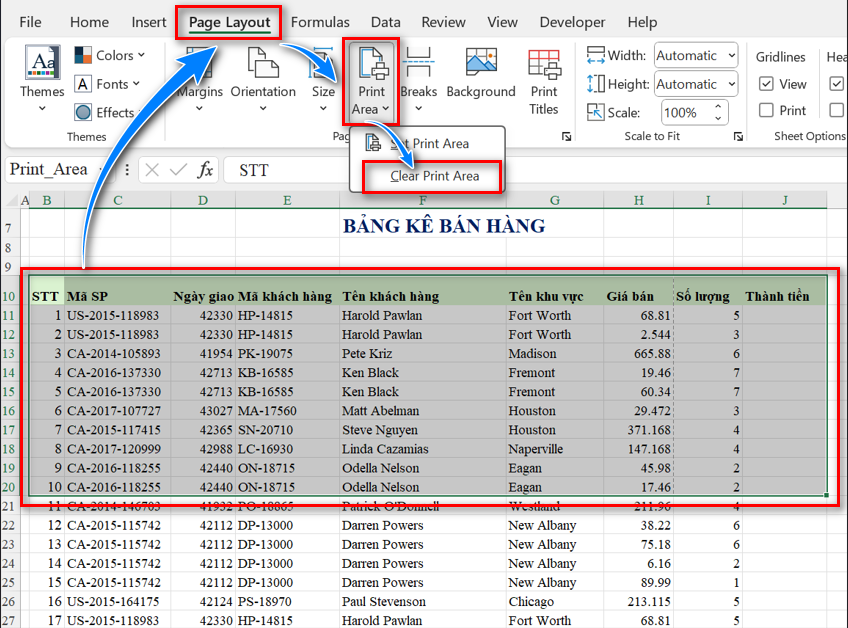
Task: Open Print Titles settings
Action: [x=544, y=80]
